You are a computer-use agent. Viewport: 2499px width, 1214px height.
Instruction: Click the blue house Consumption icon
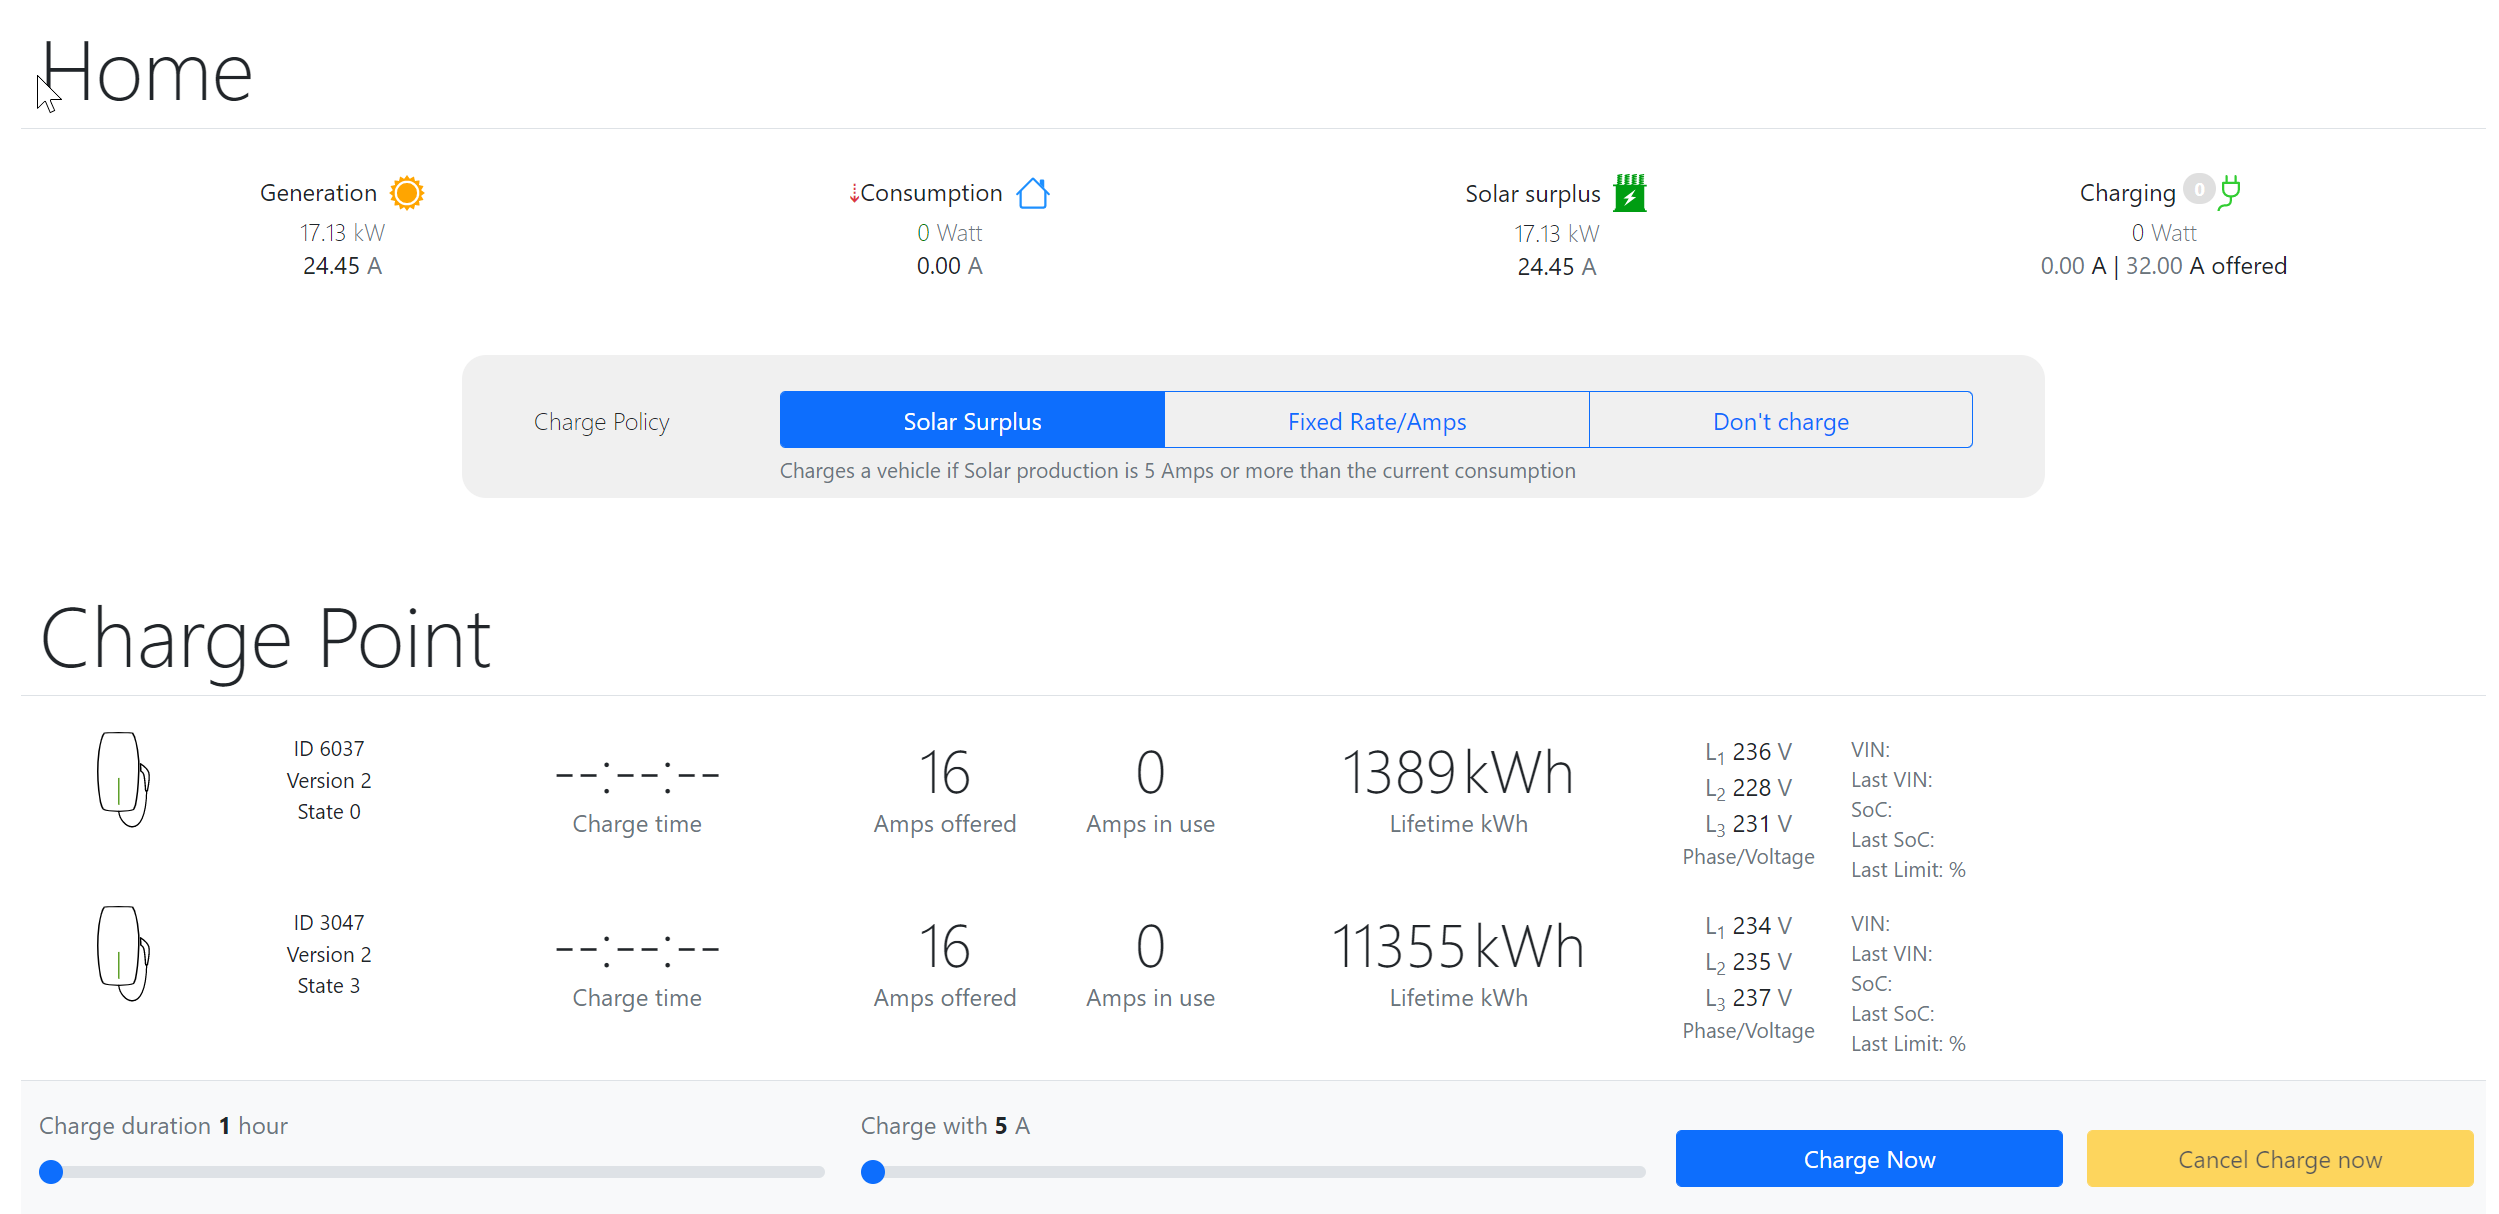tap(1032, 193)
